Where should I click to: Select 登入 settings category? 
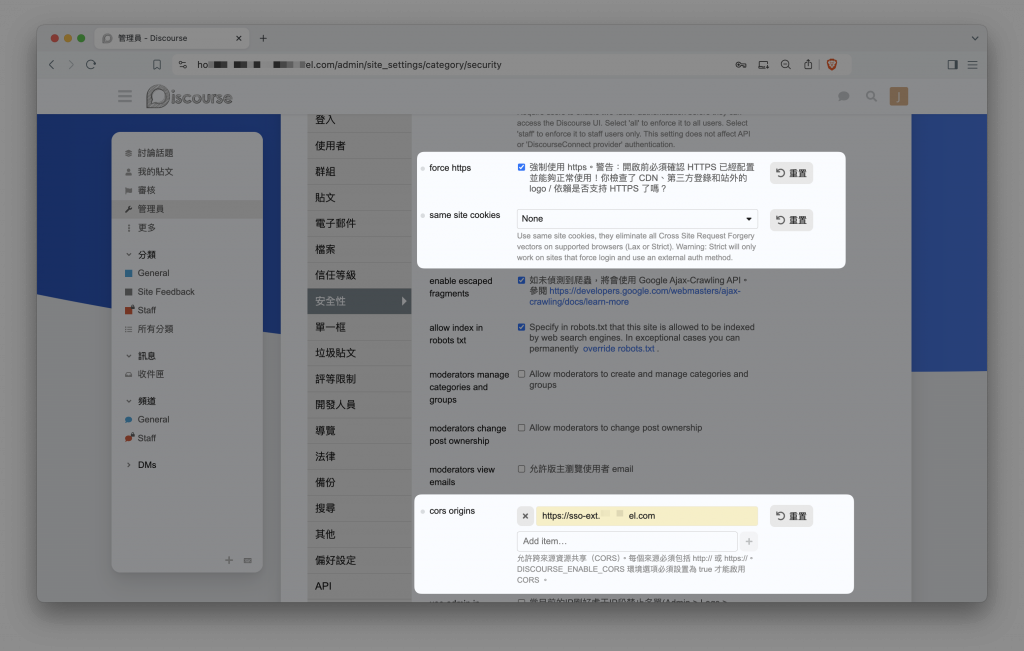coord(359,119)
